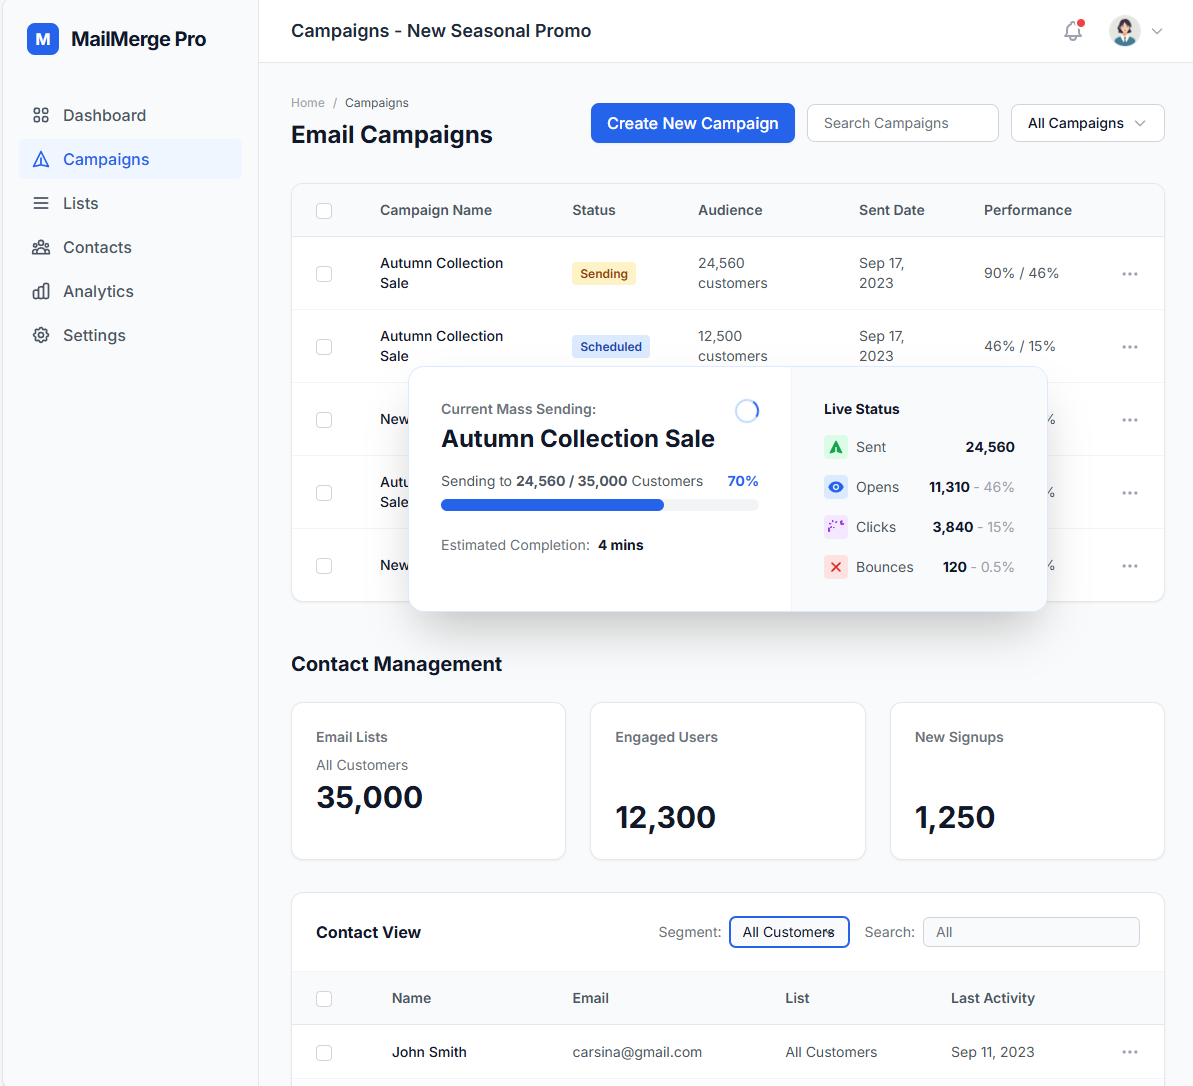Click the notification bell icon
The height and width of the screenshot is (1086, 1193).
[x=1072, y=31]
